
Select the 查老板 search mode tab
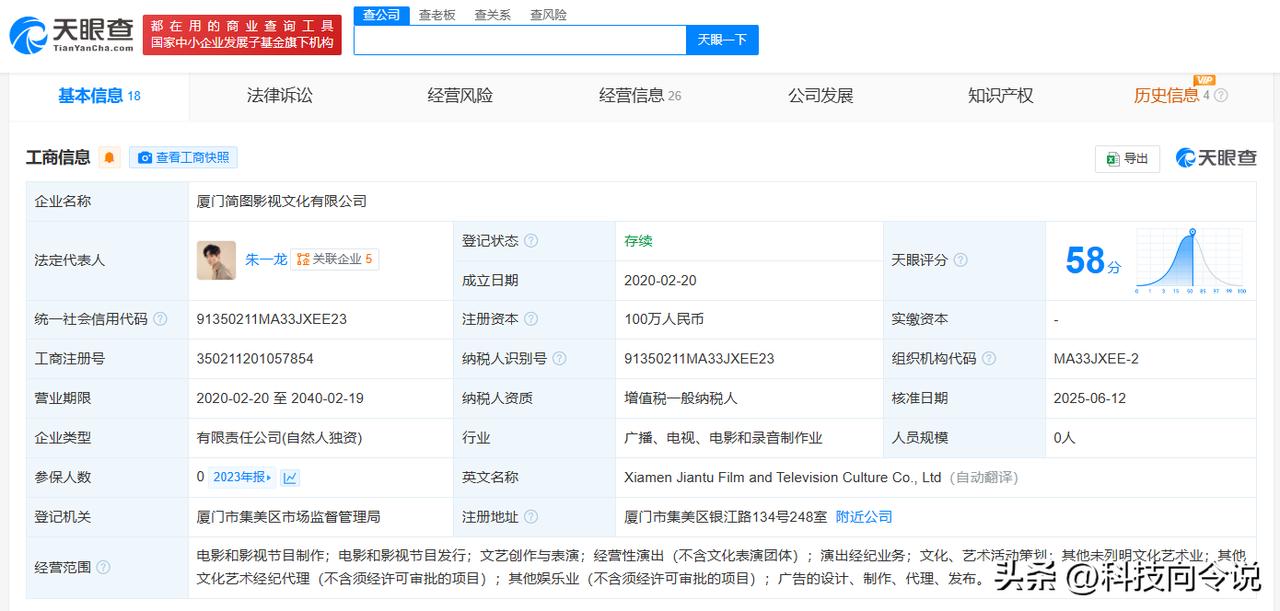point(437,15)
